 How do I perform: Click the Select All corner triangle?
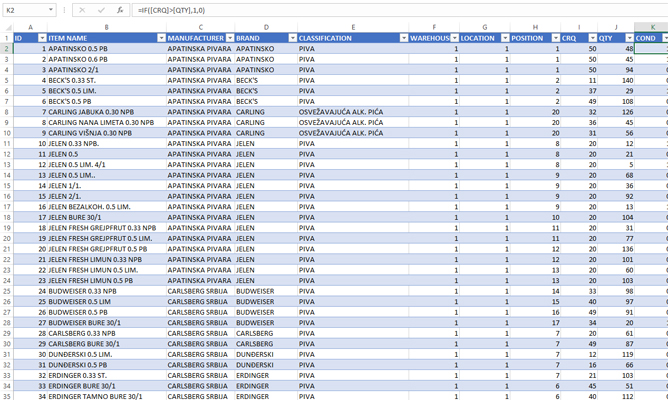point(5,27)
